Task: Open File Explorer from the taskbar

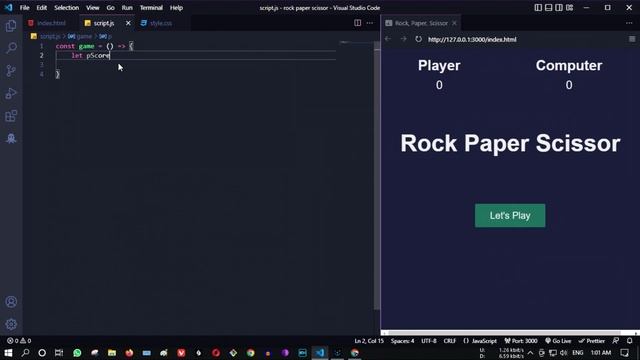Action: (x=111, y=353)
